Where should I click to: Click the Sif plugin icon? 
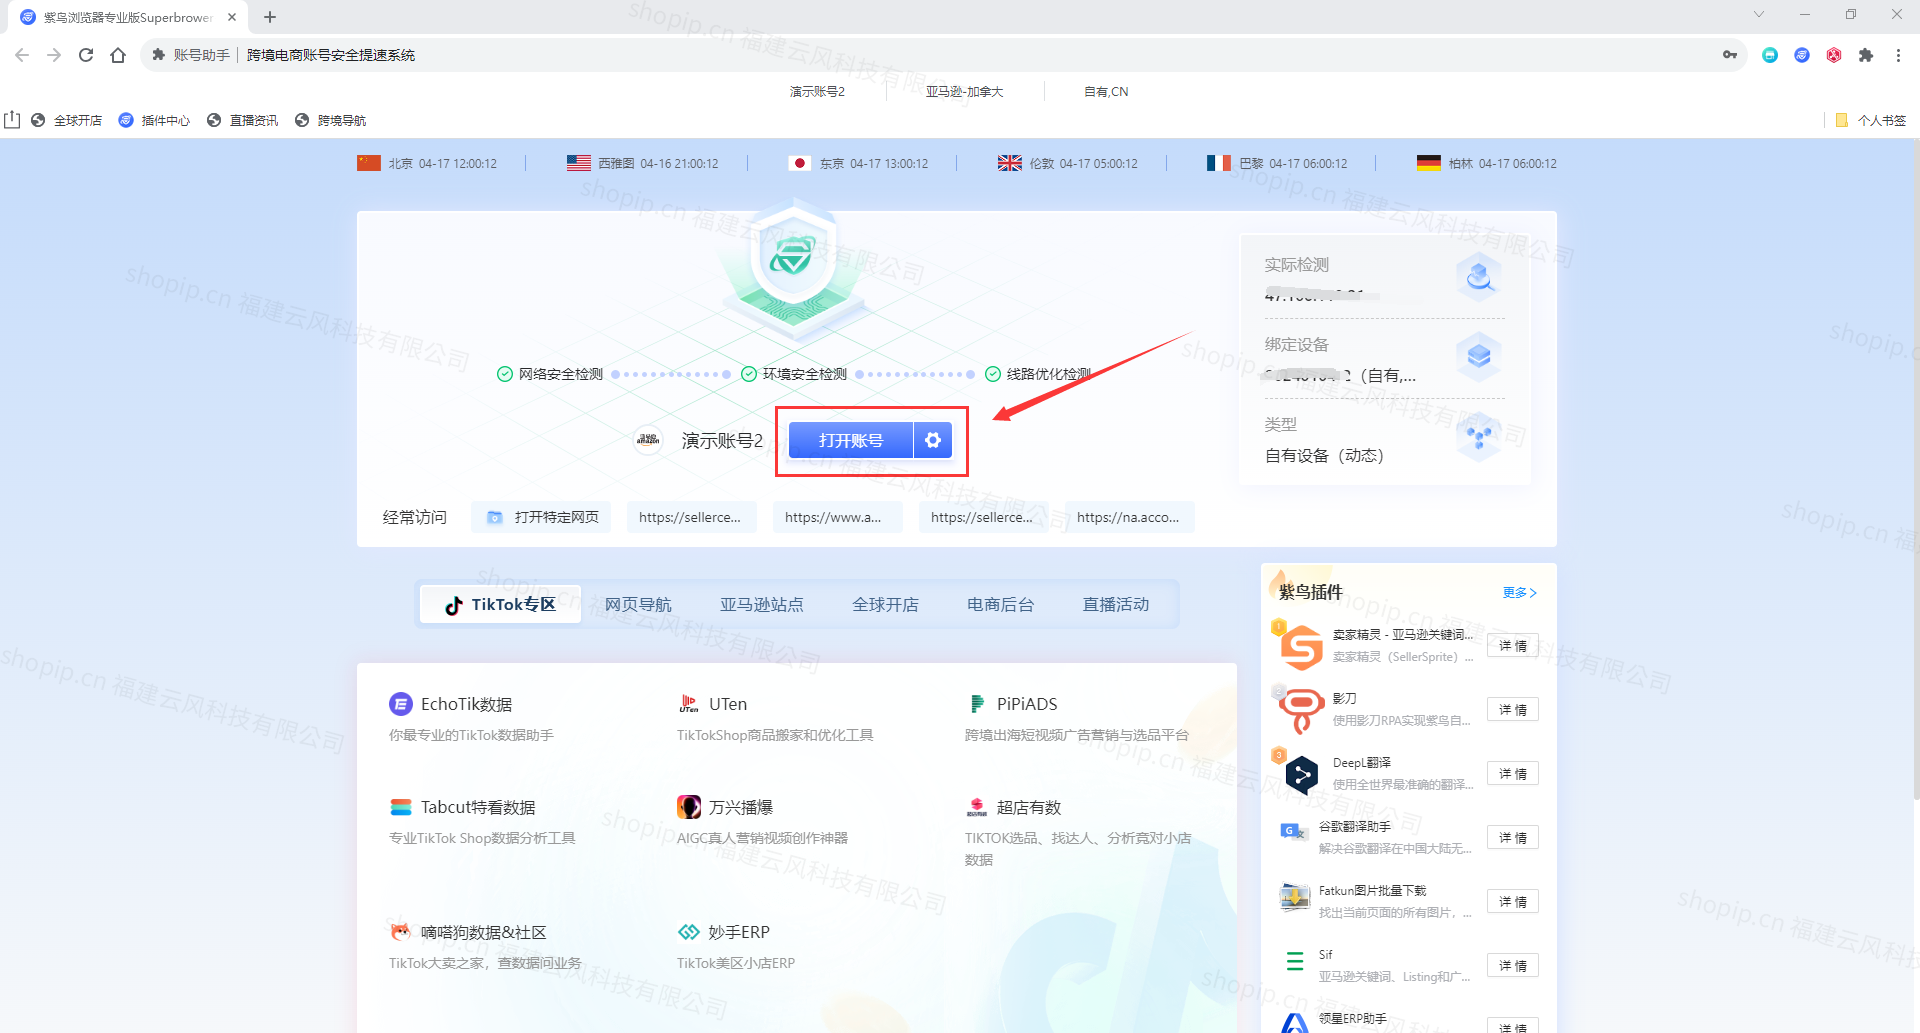coord(1295,961)
